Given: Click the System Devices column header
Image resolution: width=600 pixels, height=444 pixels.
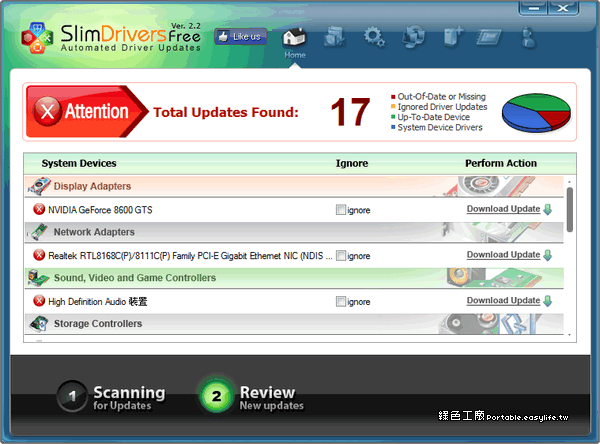Looking at the screenshot, I should pos(79,163).
